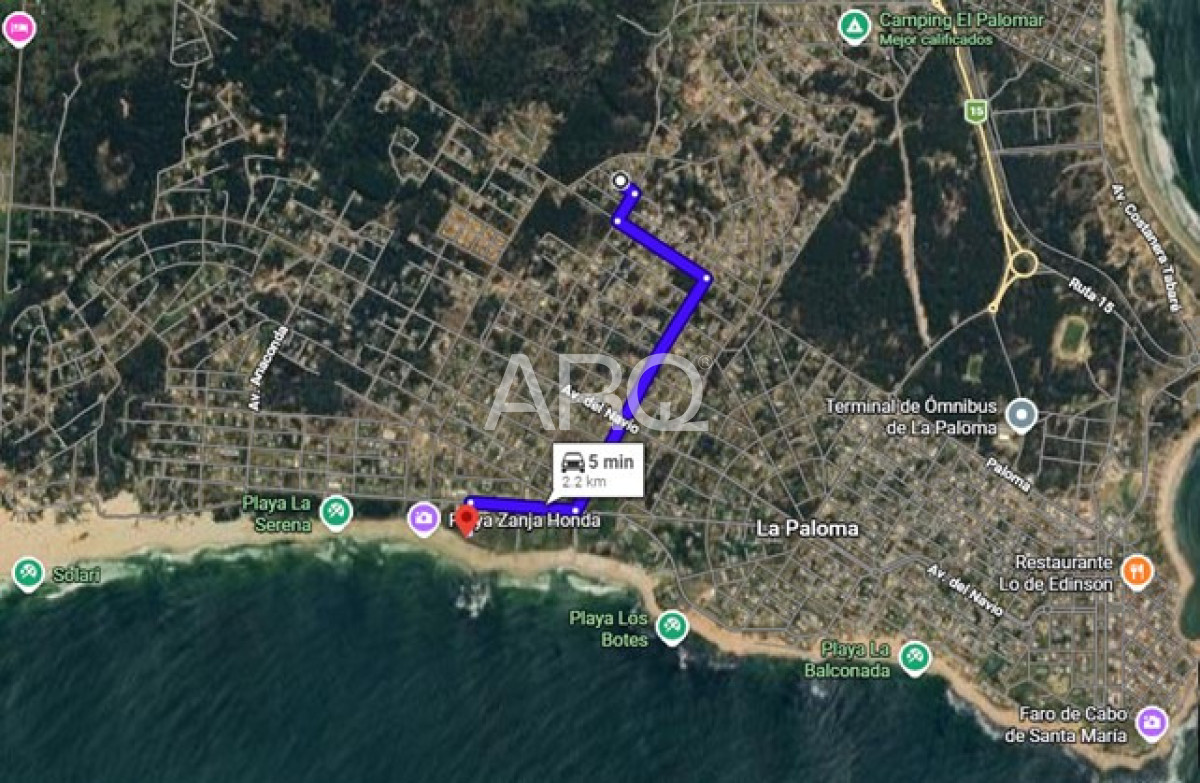Screen dimensions: 1200x783
Task: Open the Playa Los Botes beach marker
Action: [x=672, y=628]
